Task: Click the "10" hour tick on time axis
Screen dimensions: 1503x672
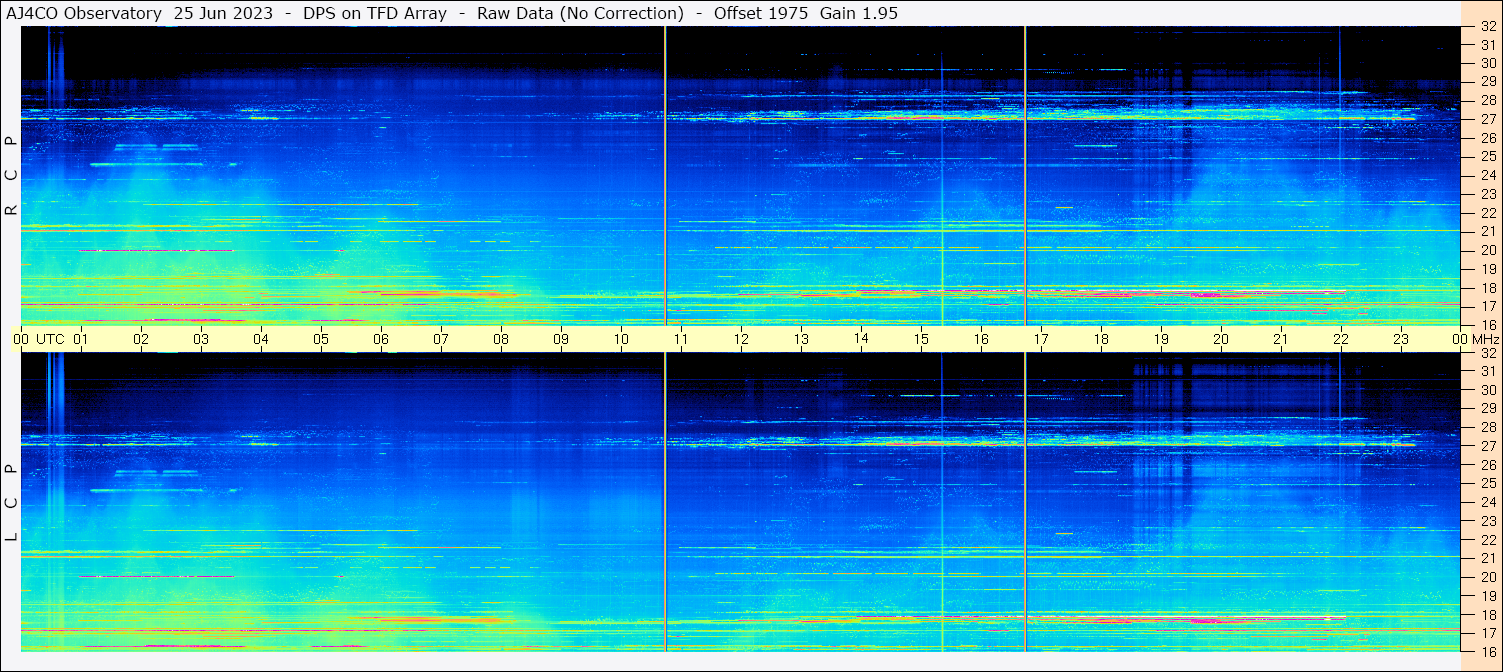Action: pyautogui.click(x=621, y=339)
